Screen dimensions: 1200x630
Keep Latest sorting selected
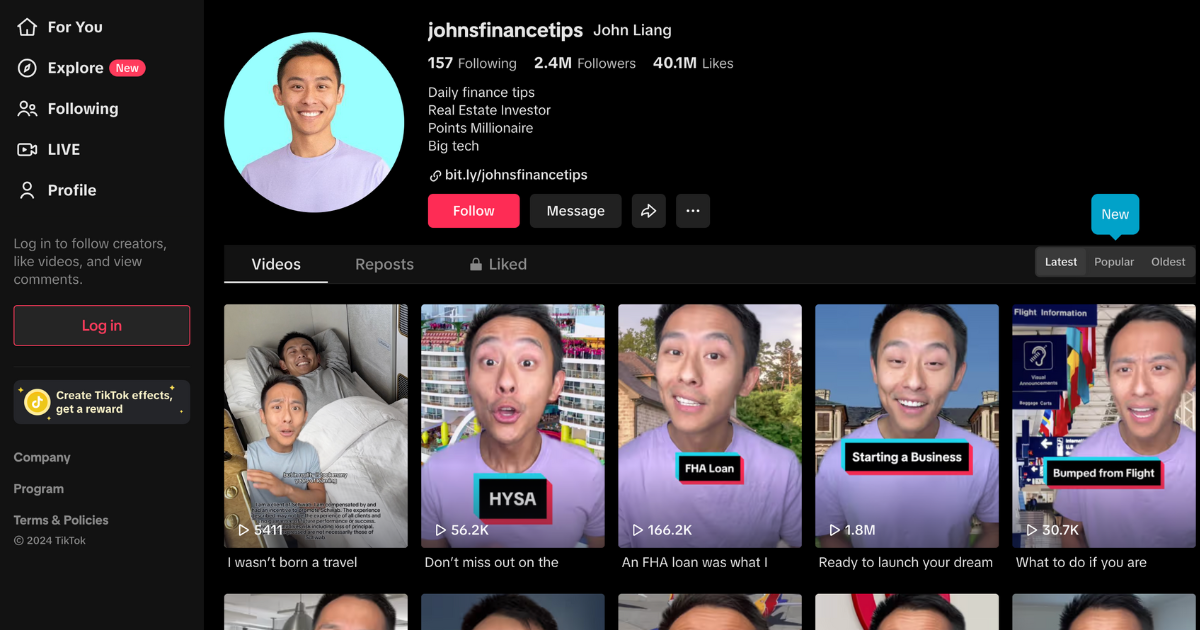point(1060,261)
